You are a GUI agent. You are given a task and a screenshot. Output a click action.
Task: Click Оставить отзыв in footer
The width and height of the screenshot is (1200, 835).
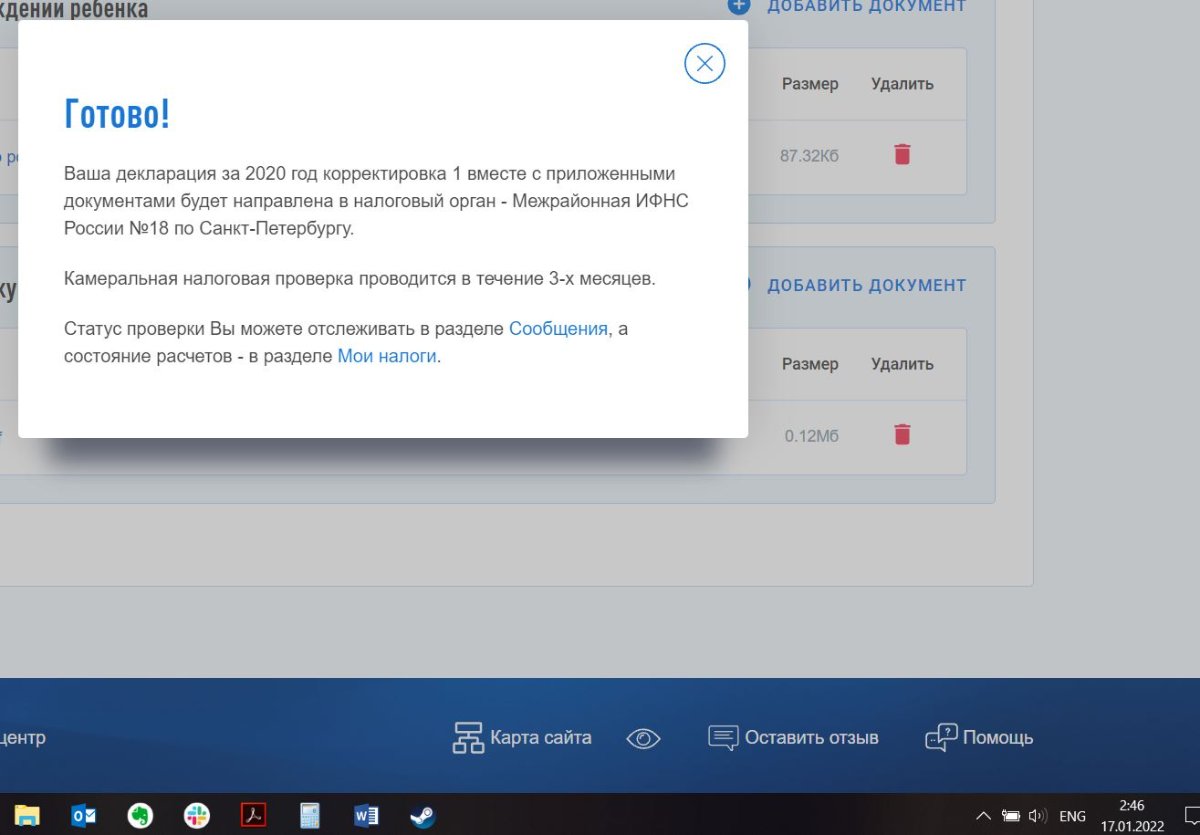point(793,738)
